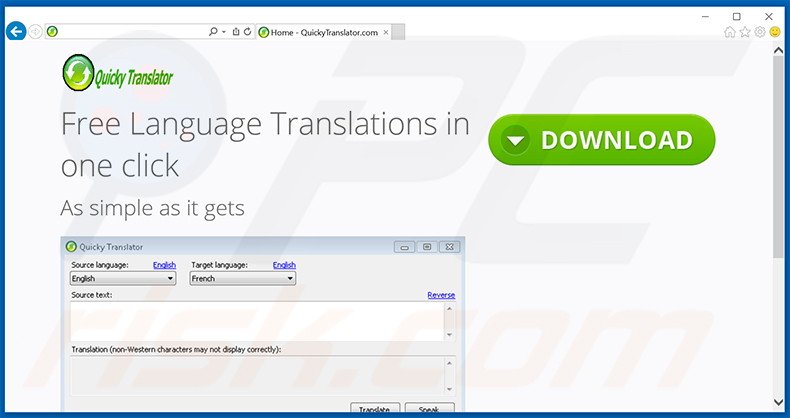Open the Target language French dropdown

pyautogui.click(x=243, y=278)
